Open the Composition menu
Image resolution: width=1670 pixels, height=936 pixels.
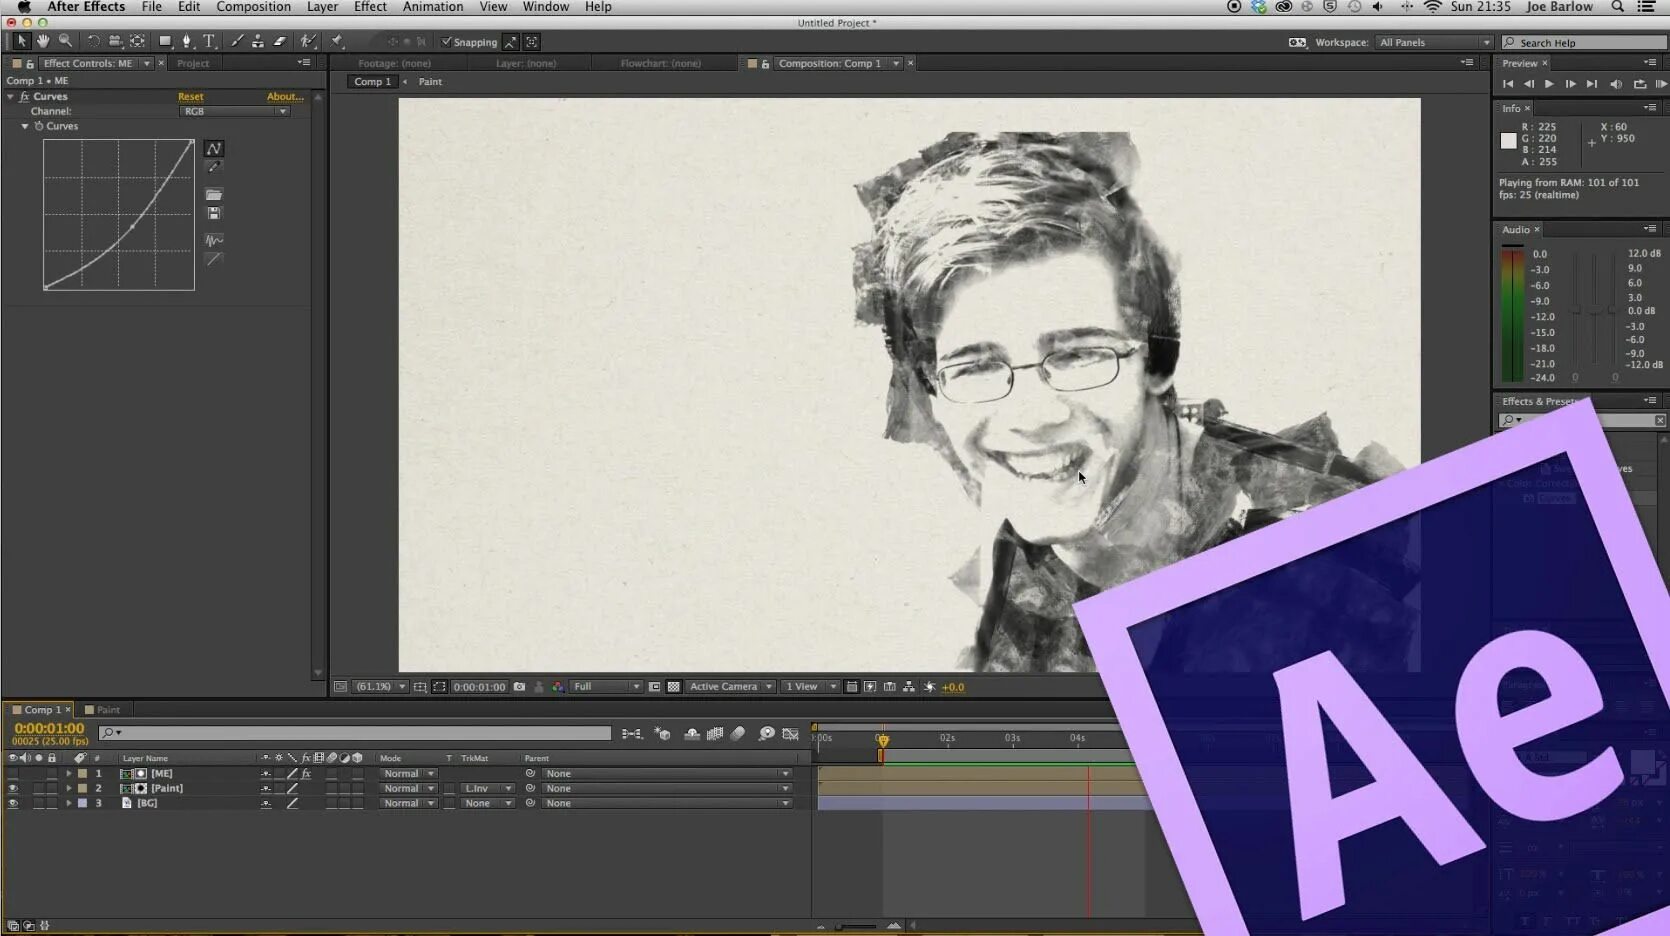[x=253, y=7]
